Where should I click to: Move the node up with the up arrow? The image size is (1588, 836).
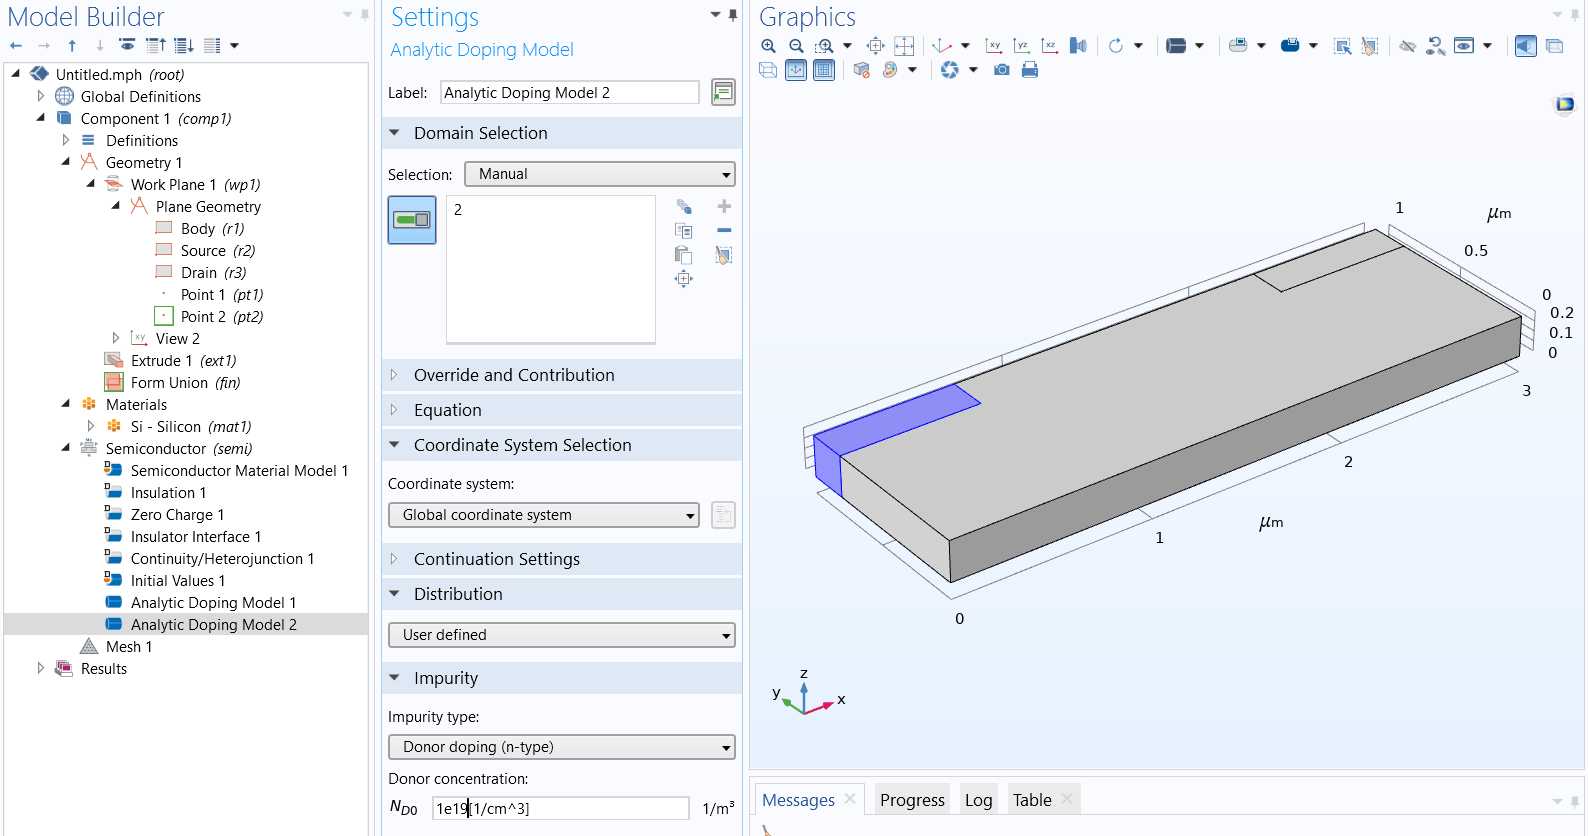pyautogui.click(x=72, y=45)
